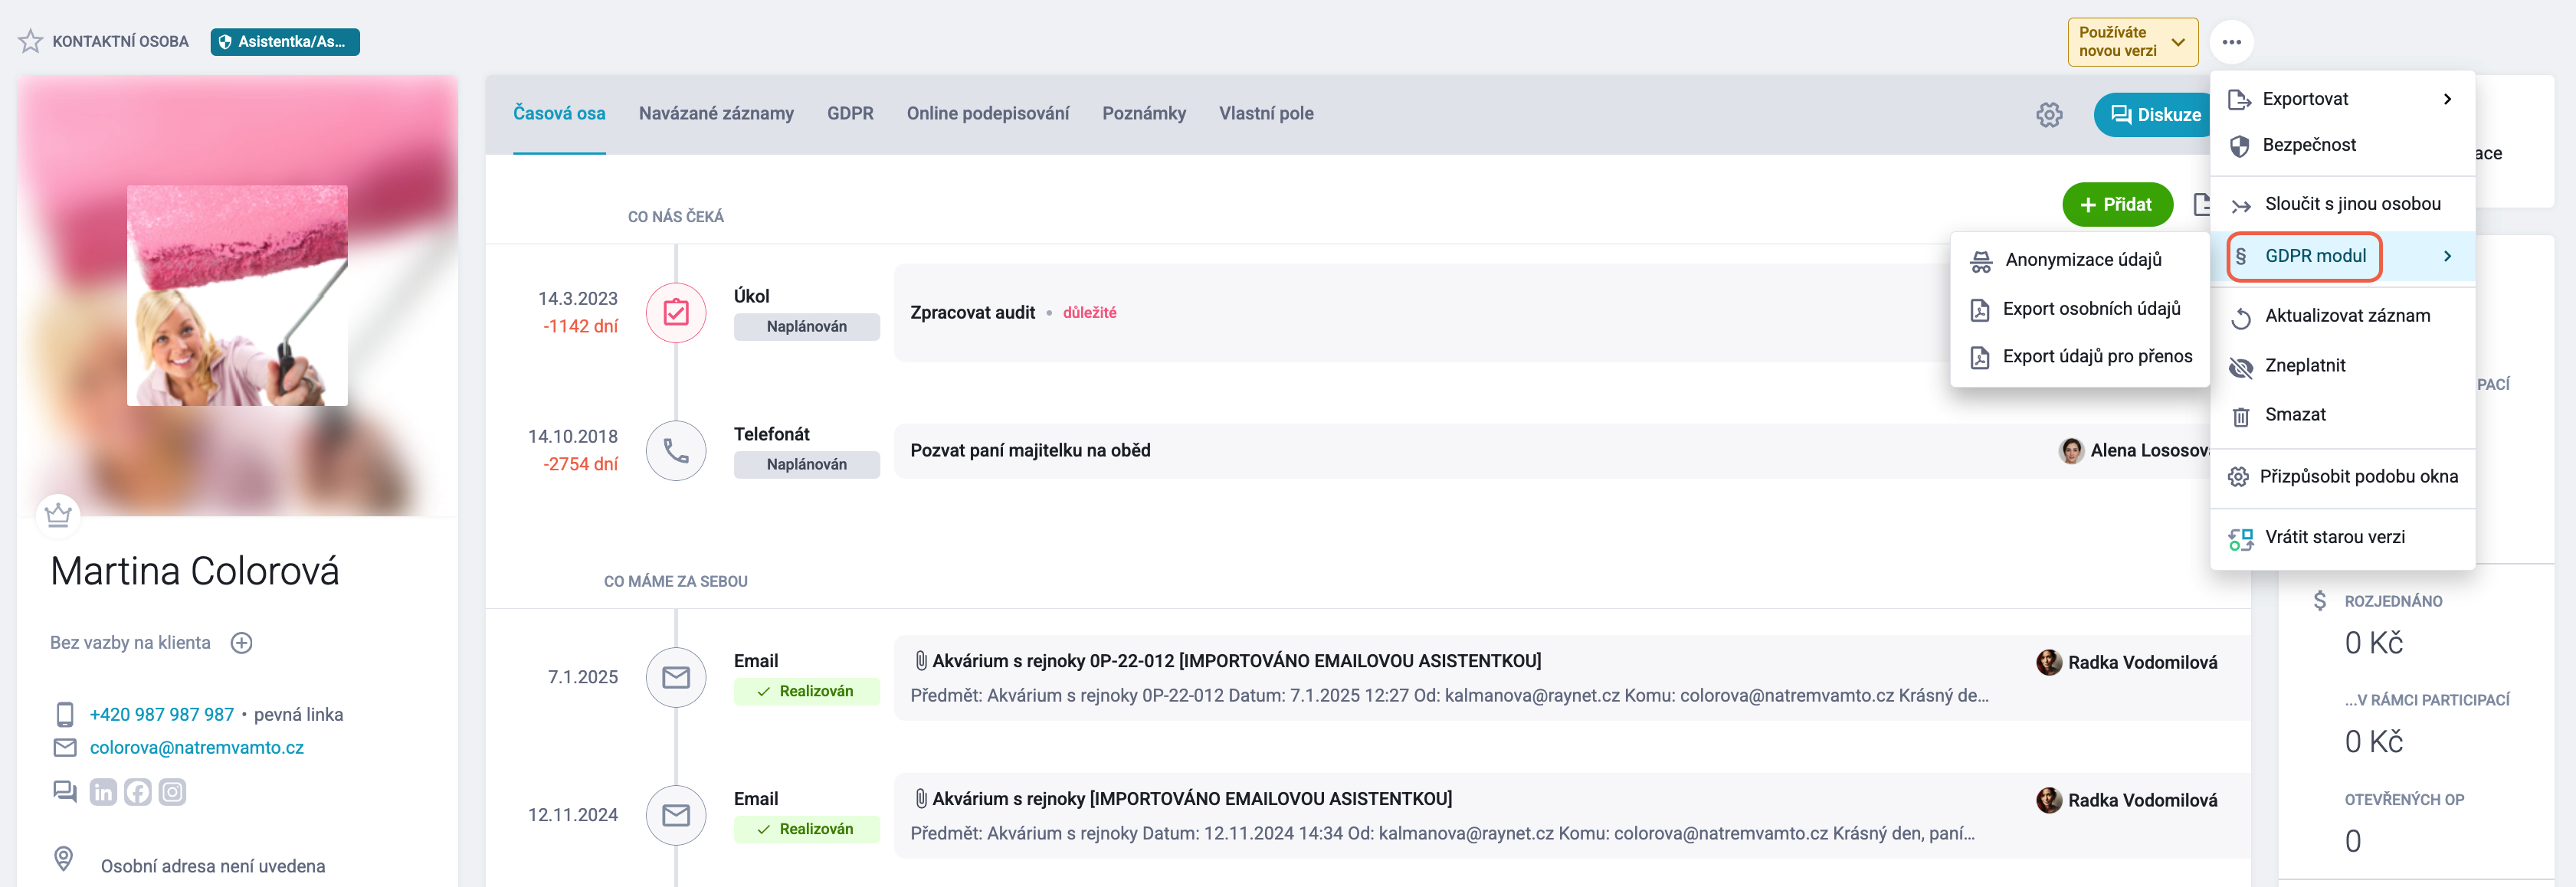This screenshot has width=2576, height=887.
Task: Open attachment clip on 12.11.2024 email
Action: tap(920, 799)
